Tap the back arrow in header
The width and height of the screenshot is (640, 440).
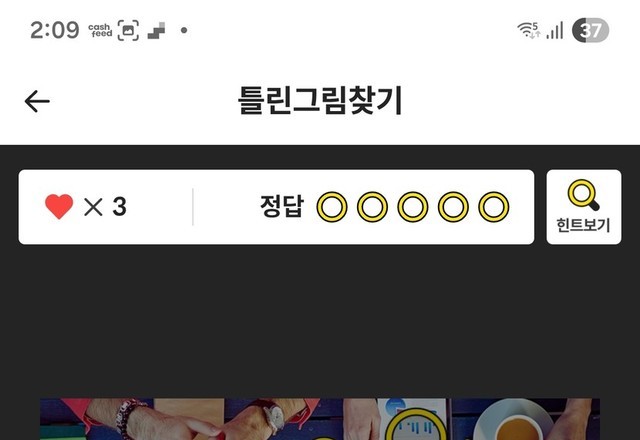coord(37,101)
